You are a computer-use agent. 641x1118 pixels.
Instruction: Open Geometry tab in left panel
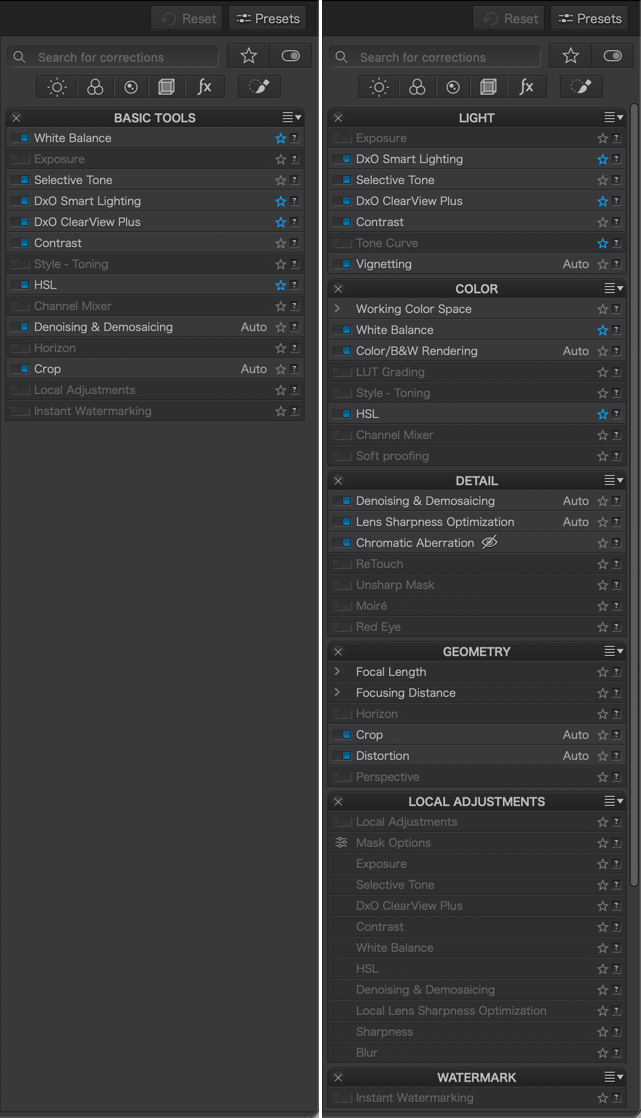166,87
